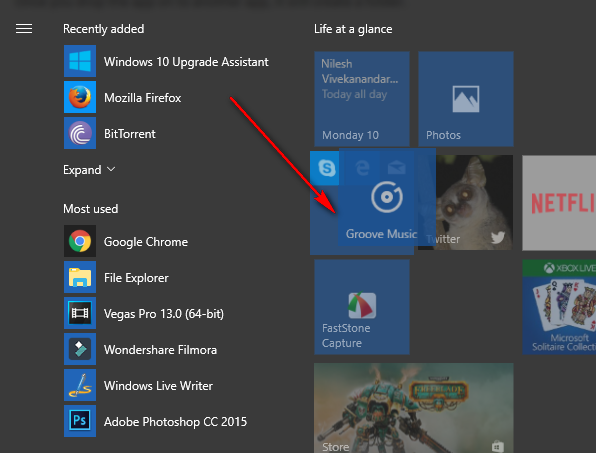Click the Vegas Pro film icon
The image size is (596, 453).
[80, 314]
